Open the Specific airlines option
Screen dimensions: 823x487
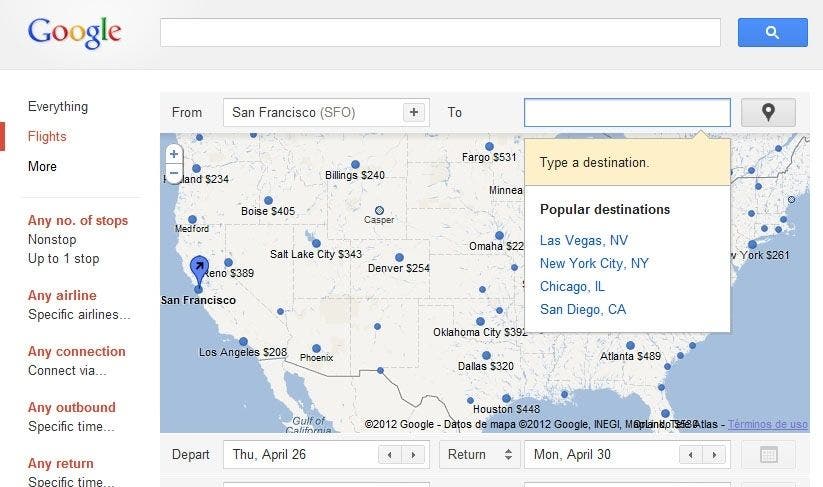[x=79, y=314]
